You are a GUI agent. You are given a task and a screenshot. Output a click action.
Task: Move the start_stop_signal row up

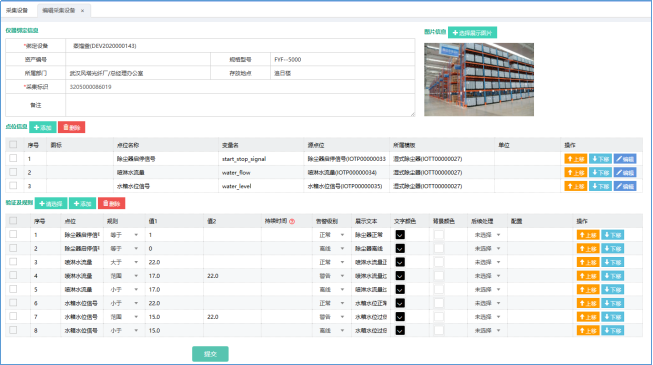pos(576,159)
